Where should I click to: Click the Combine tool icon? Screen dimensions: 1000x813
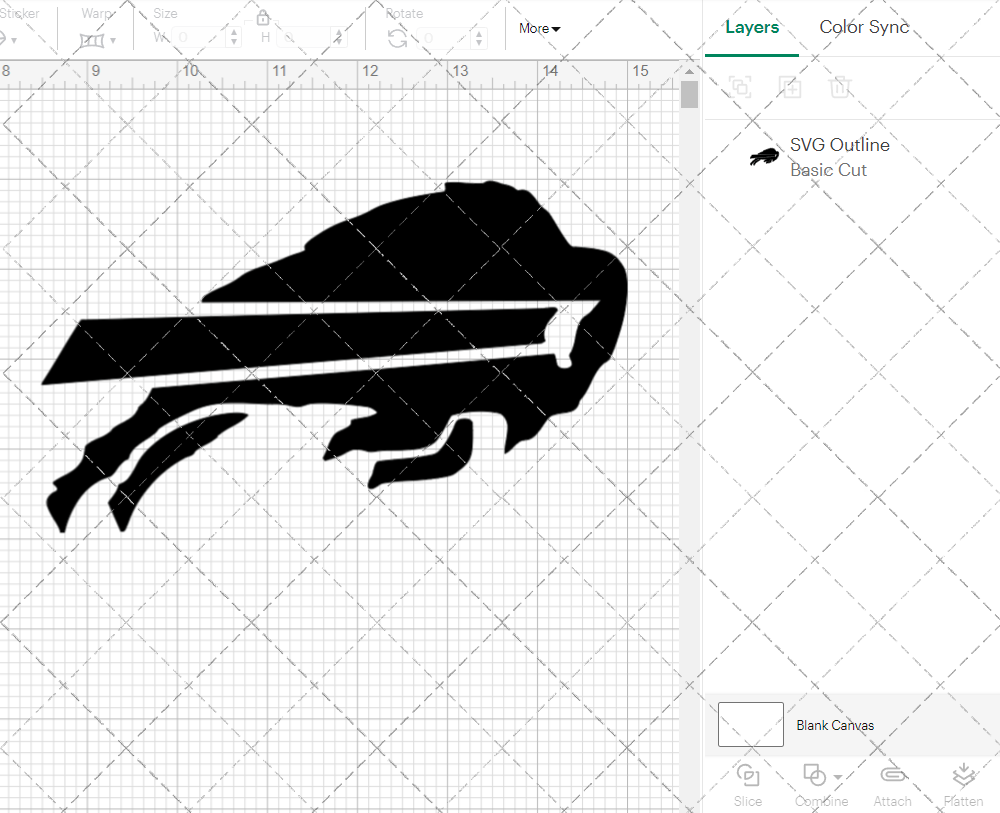tap(814, 775)
